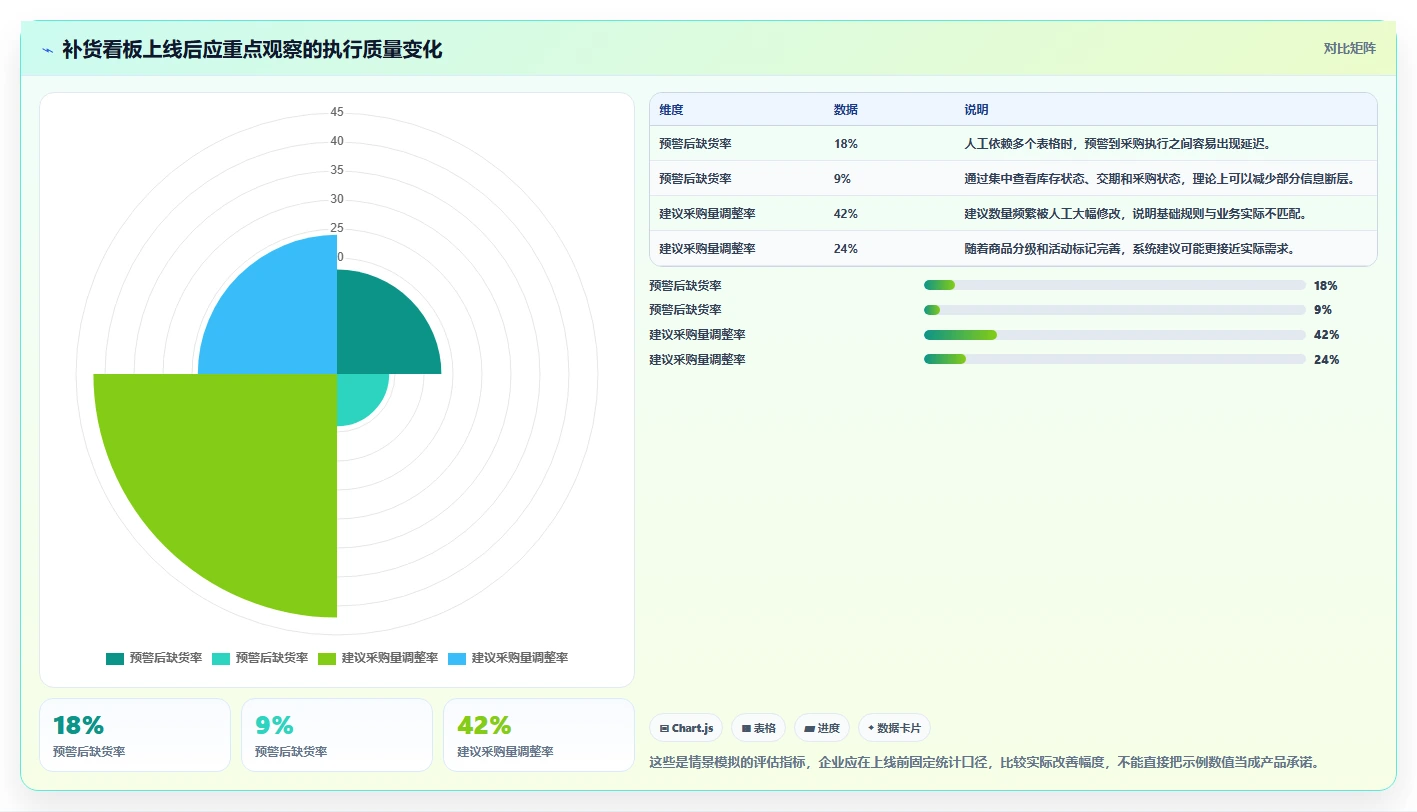Click the dark teal legend swatch
The width and height of the screenshot is (1417, 812).
115,658
